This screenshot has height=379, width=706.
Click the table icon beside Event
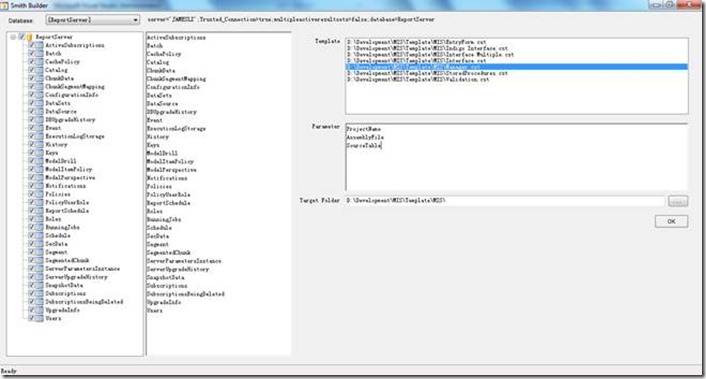[40, 128]
